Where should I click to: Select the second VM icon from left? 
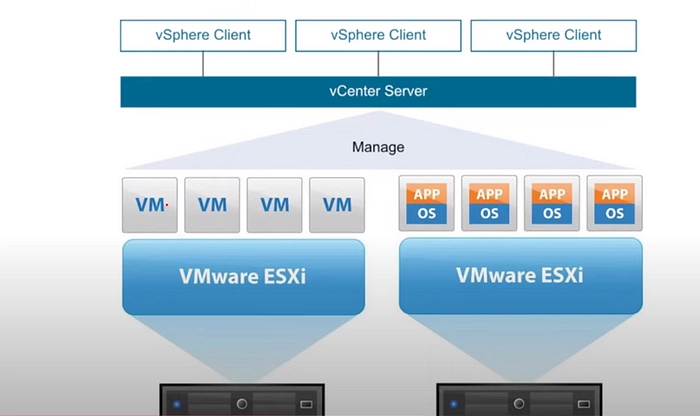coord(213,204)
